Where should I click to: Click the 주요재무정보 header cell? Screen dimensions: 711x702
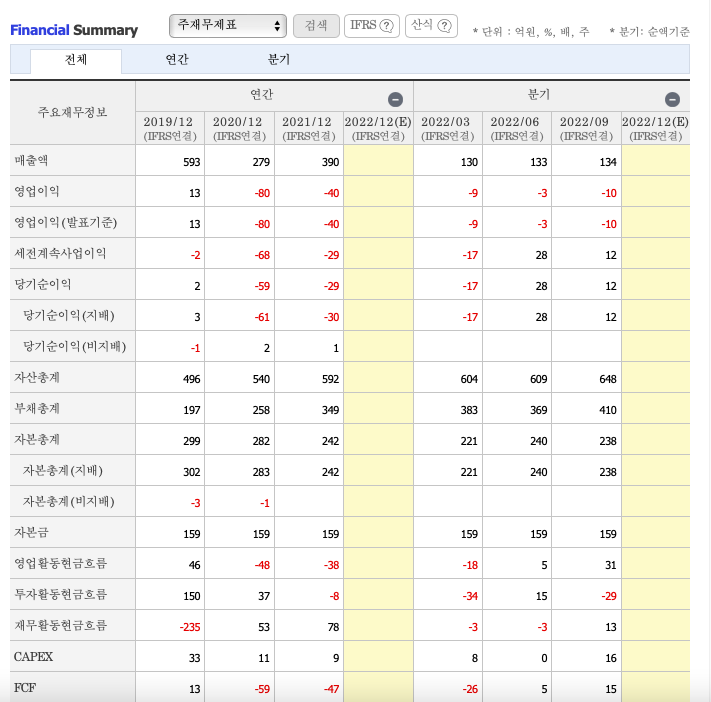point(73,112)
